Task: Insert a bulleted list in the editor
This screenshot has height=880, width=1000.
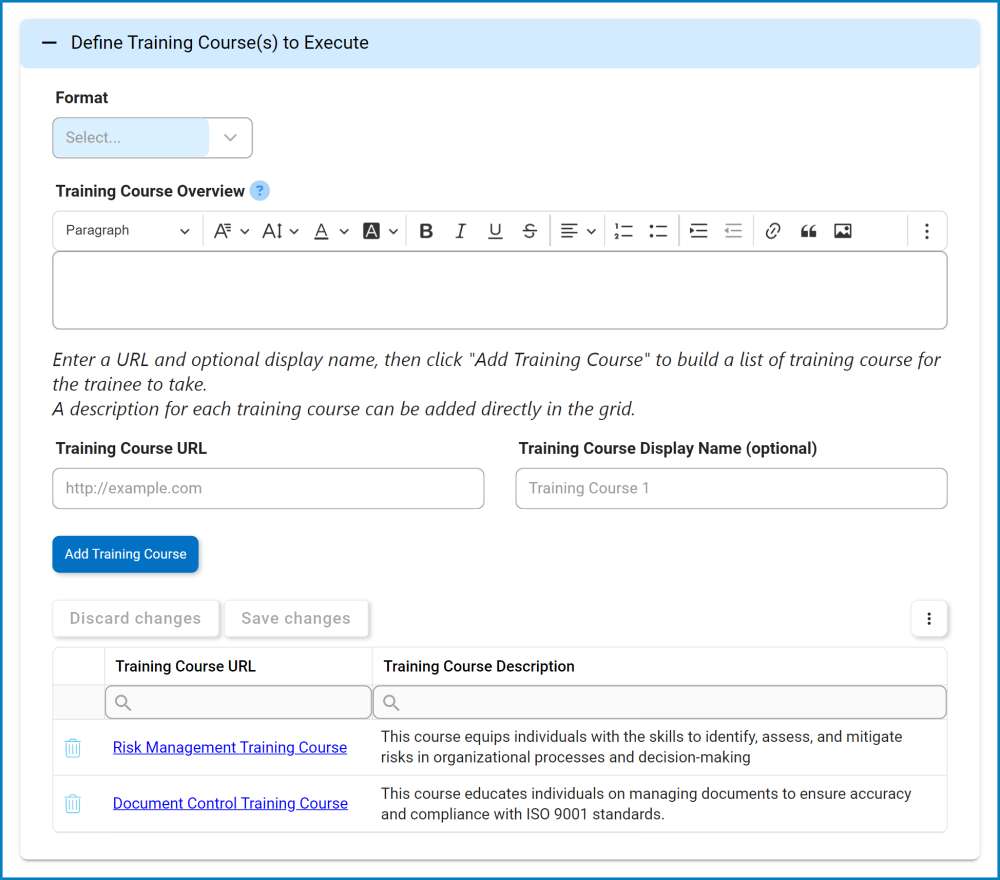Action: point(657,230)
